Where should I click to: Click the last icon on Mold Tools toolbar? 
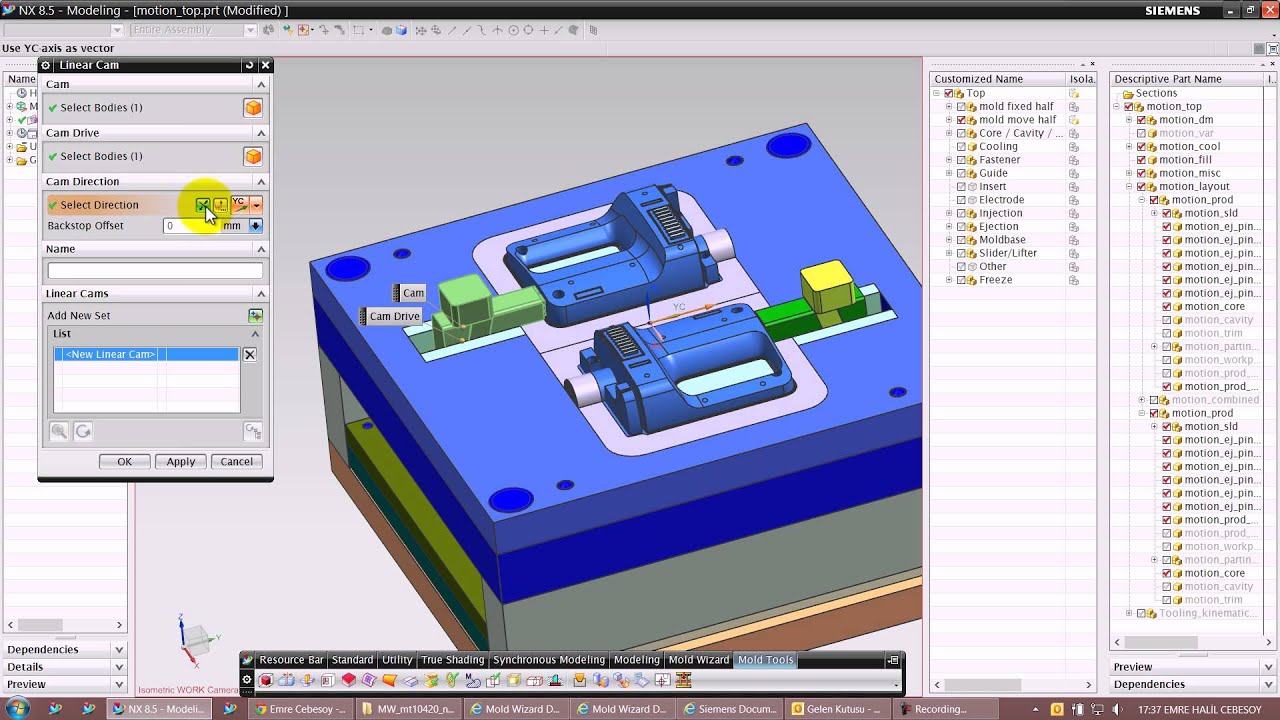click(x=684, y=680)
